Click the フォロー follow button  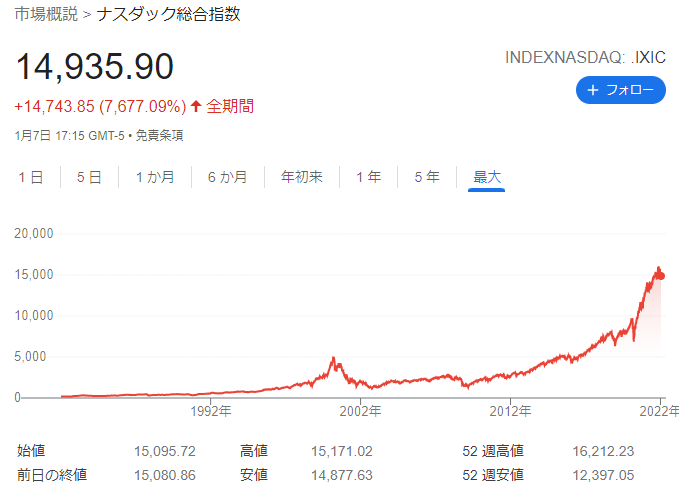[621, 90]
